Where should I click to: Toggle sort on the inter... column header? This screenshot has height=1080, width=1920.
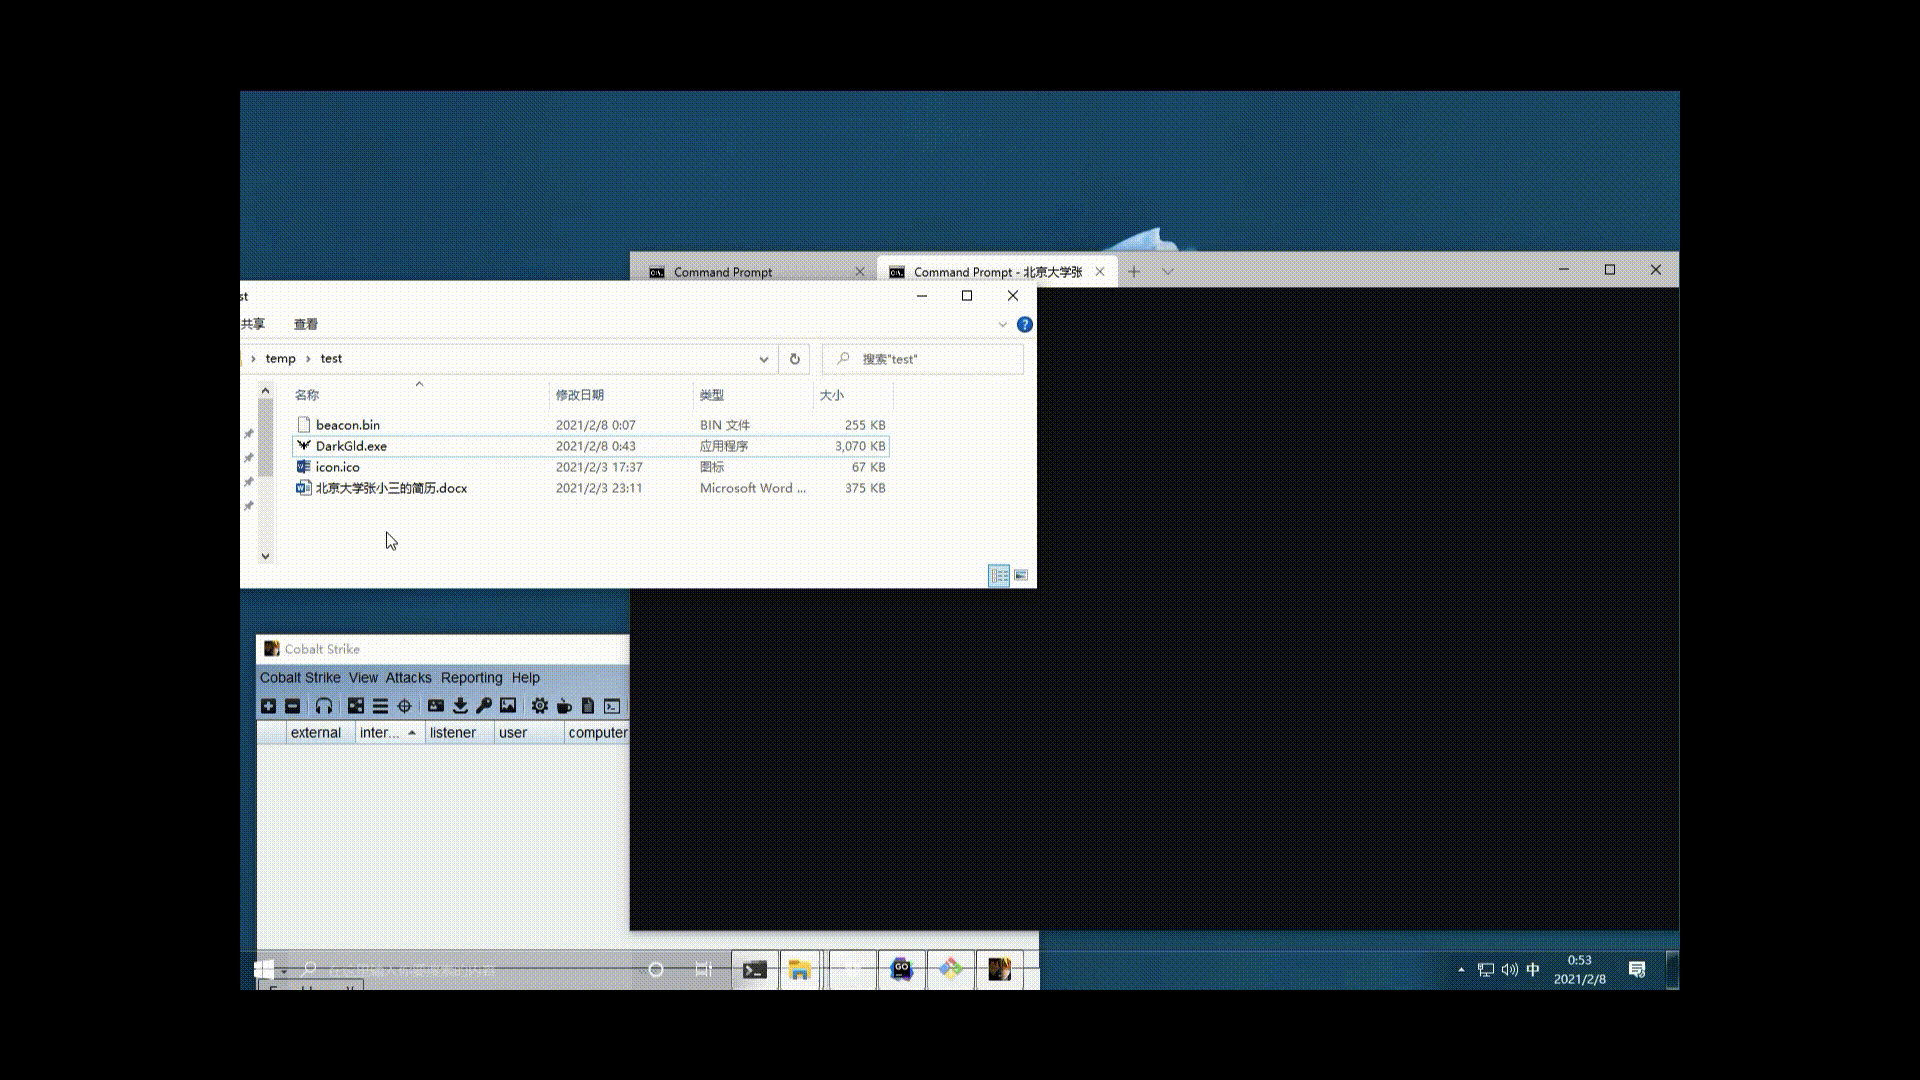click(x=388, y=733)
